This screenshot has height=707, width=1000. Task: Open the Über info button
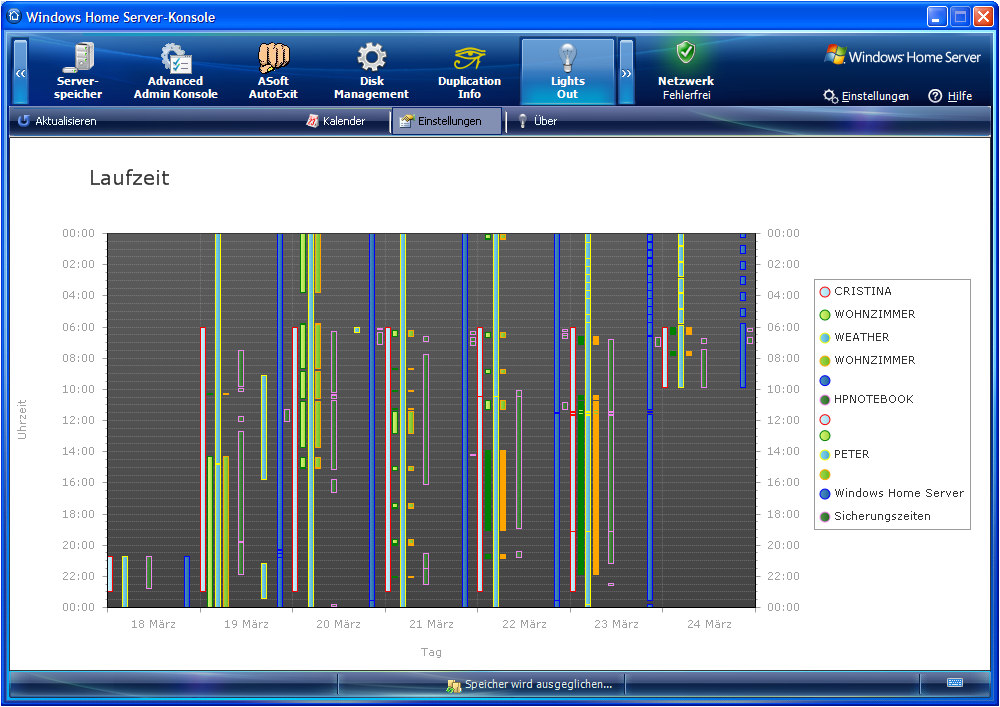tap(537, 121)
